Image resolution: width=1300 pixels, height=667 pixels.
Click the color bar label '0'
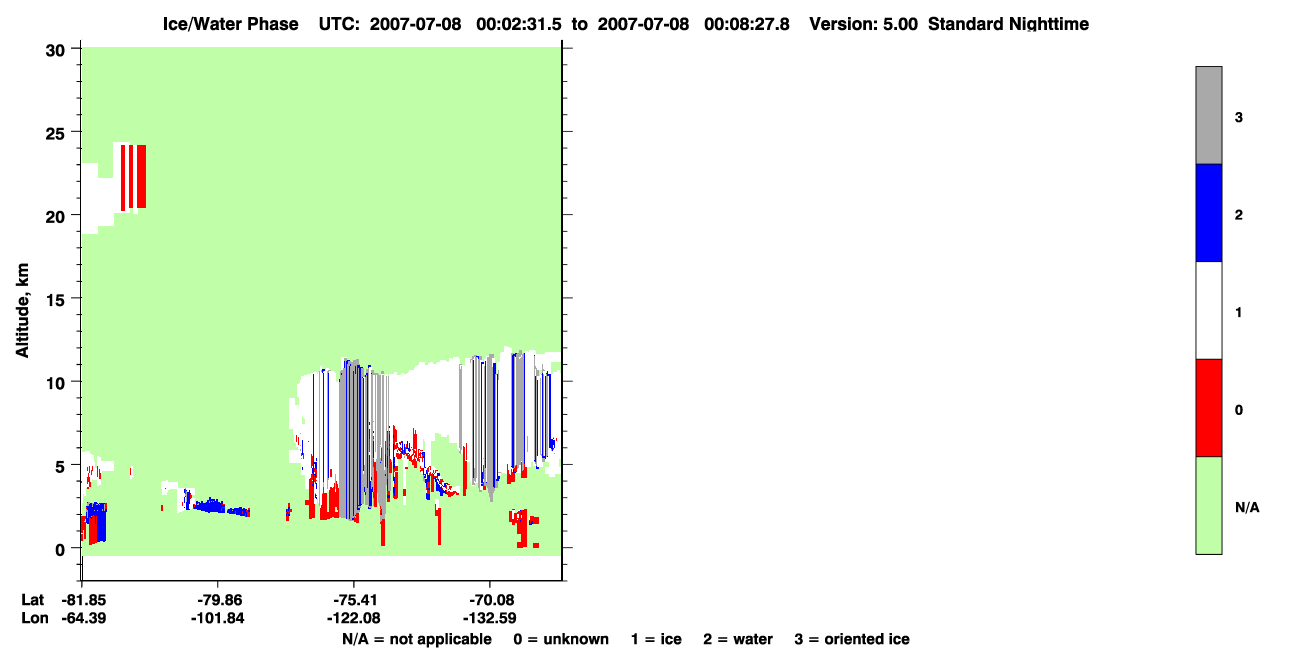[x=1239, y=410]
